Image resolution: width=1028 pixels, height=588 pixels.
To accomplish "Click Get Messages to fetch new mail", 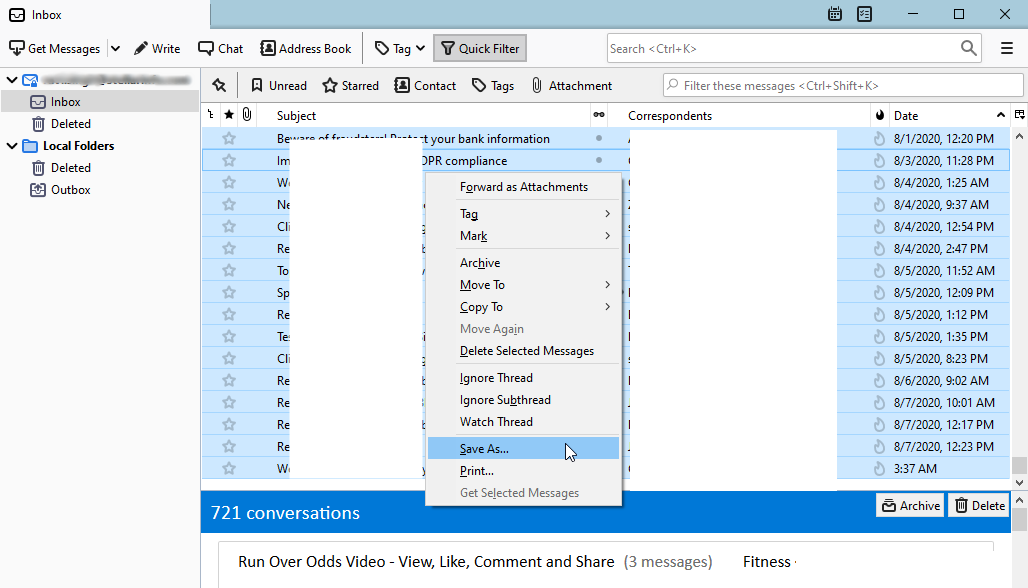I will 55,48.
